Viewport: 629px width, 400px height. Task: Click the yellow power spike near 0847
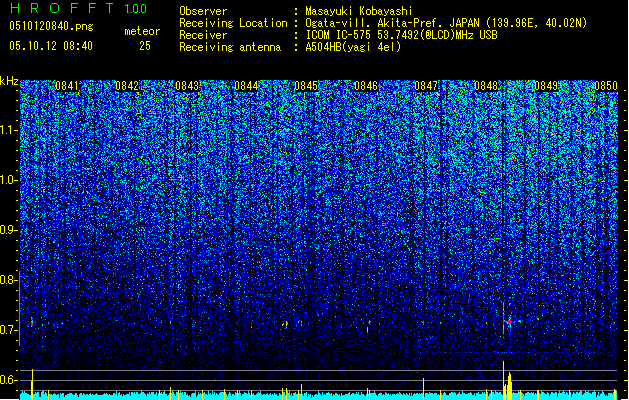pos(424,388)
